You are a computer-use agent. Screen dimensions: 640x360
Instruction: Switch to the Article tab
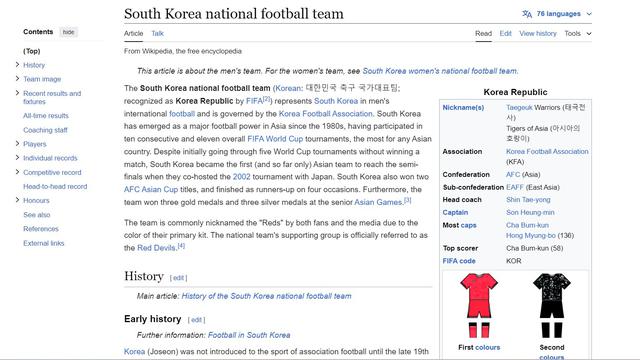point(133,33)
